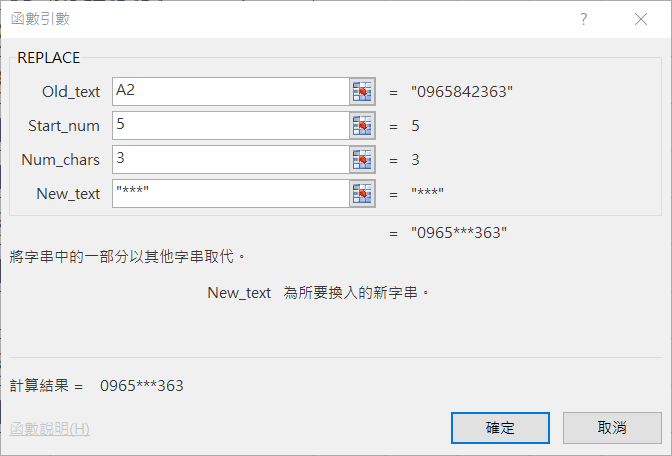Collapse dialog using Start_num range picker icon
The height and width of the screenshot is (456, 672).
coord(362,126)
